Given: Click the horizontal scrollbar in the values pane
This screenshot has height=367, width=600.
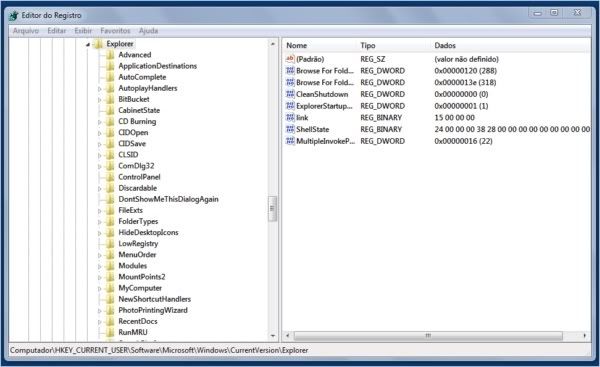Looking at the screenshot, I should tap(428, 336).
